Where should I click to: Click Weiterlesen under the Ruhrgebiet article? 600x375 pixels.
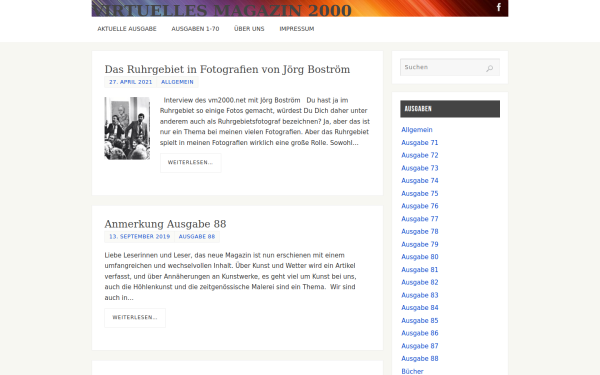pyautogui.click(x=191, y=163)
